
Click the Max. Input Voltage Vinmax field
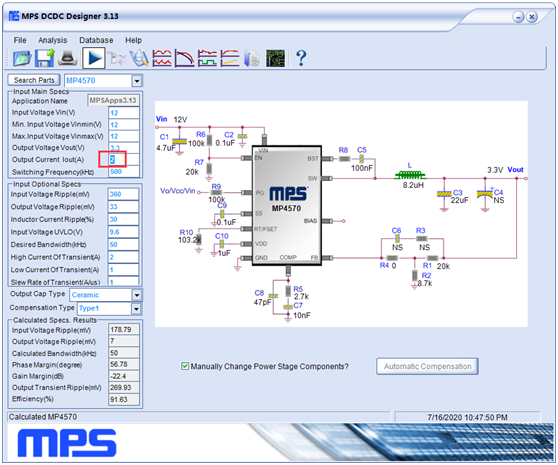(124, 136)
